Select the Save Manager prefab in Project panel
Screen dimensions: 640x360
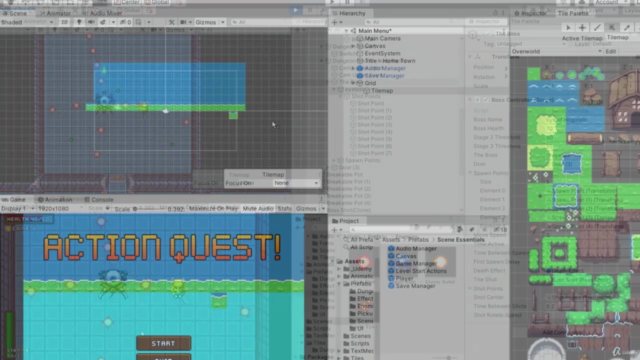(411, 286)
